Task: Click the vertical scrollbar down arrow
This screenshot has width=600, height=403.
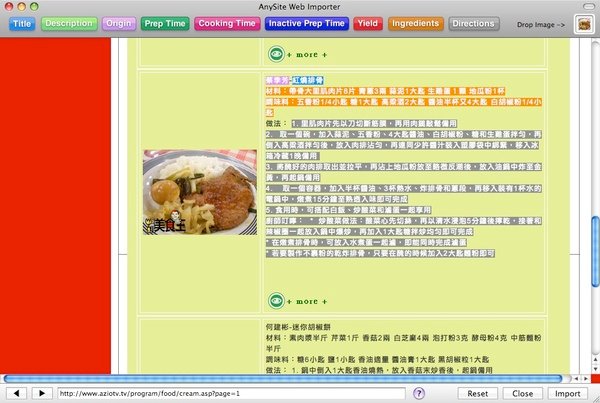Action: 595,369
